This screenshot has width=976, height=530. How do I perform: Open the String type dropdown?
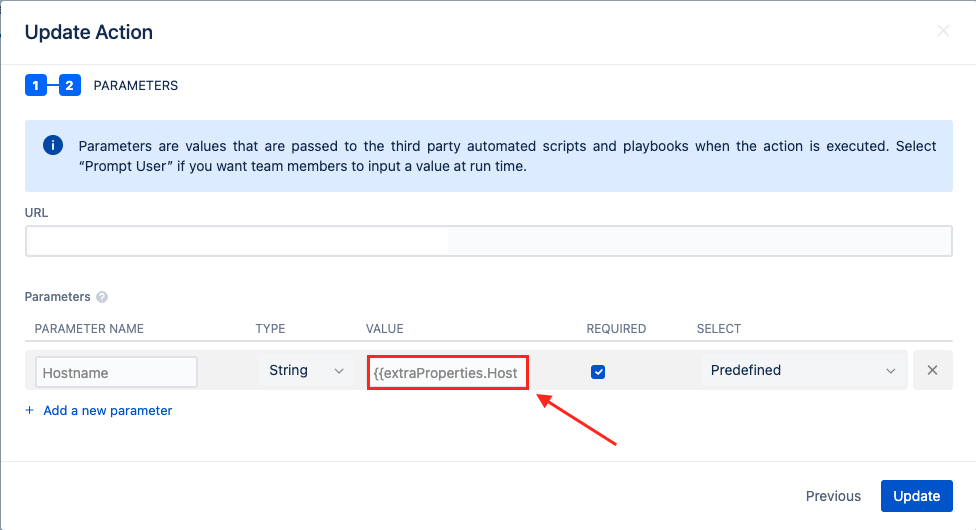(306, 371)
